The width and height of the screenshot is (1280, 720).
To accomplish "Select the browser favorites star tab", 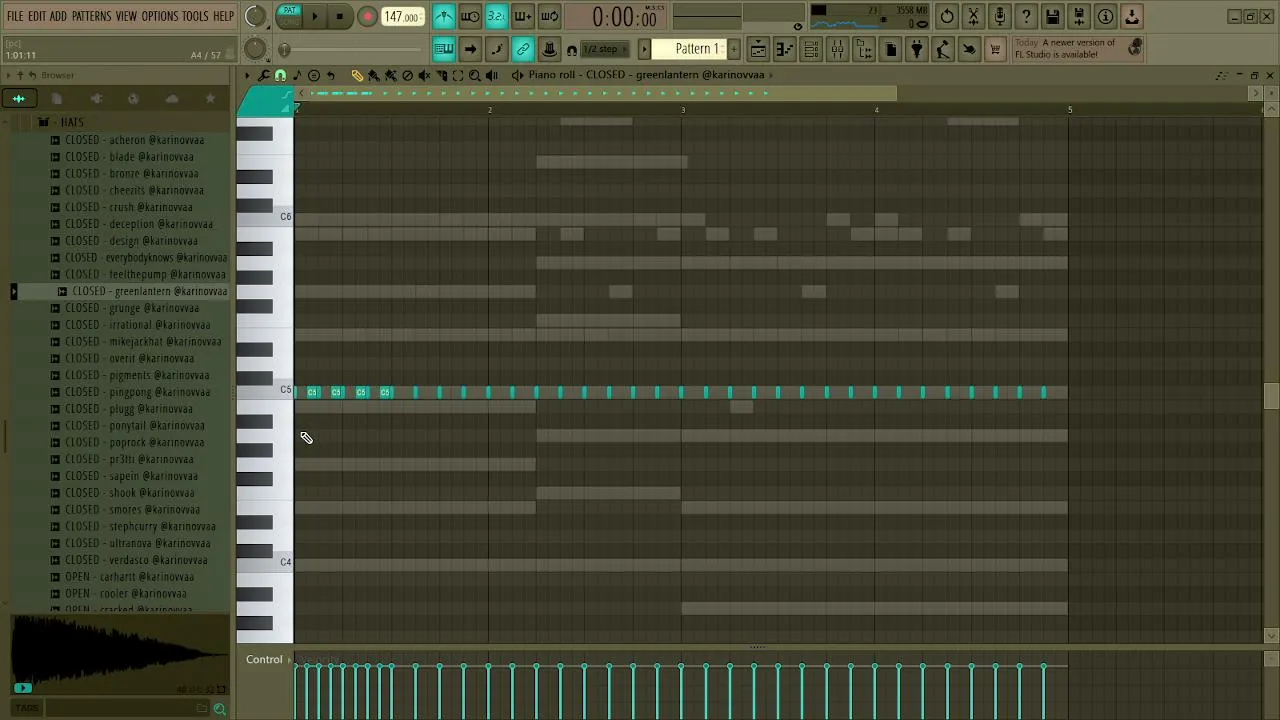I will 210,98.
